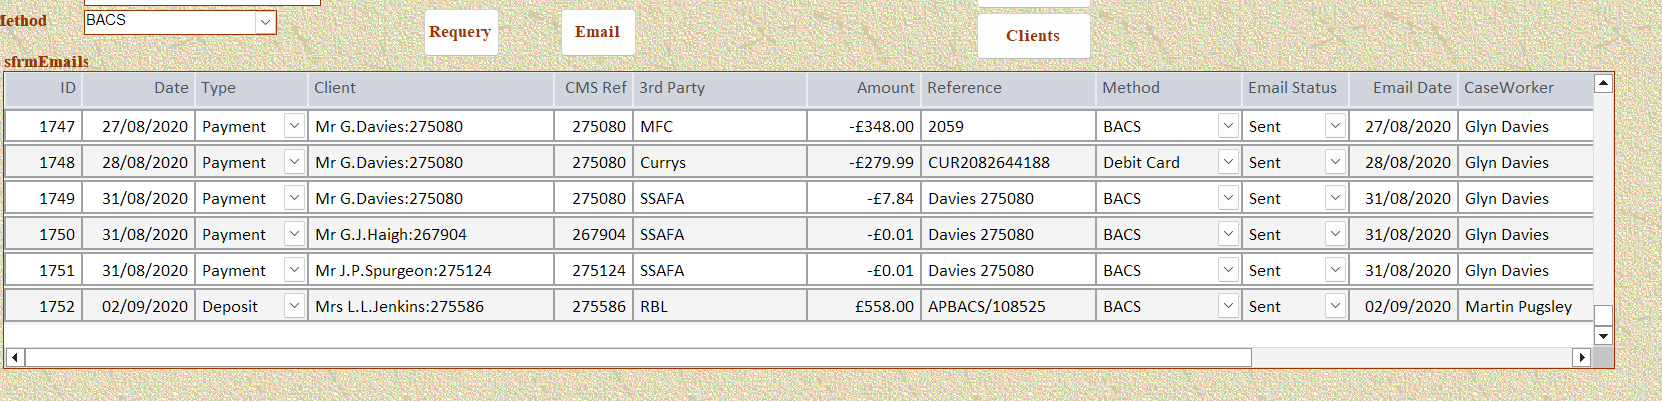This screenshot has height=401, width=1662.
Task: Open the Clients form button
Action: tap(1032, 36)
